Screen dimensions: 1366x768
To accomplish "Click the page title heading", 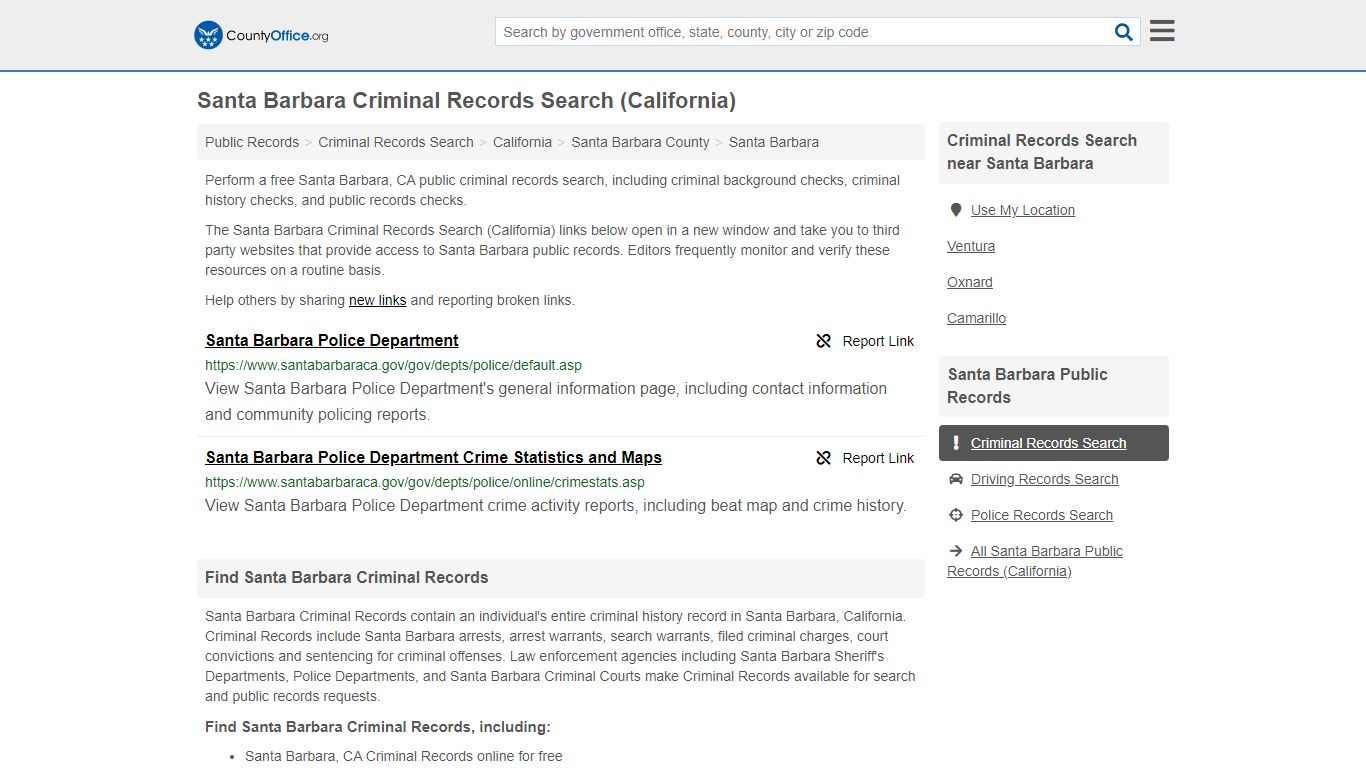I will point(466,100).
